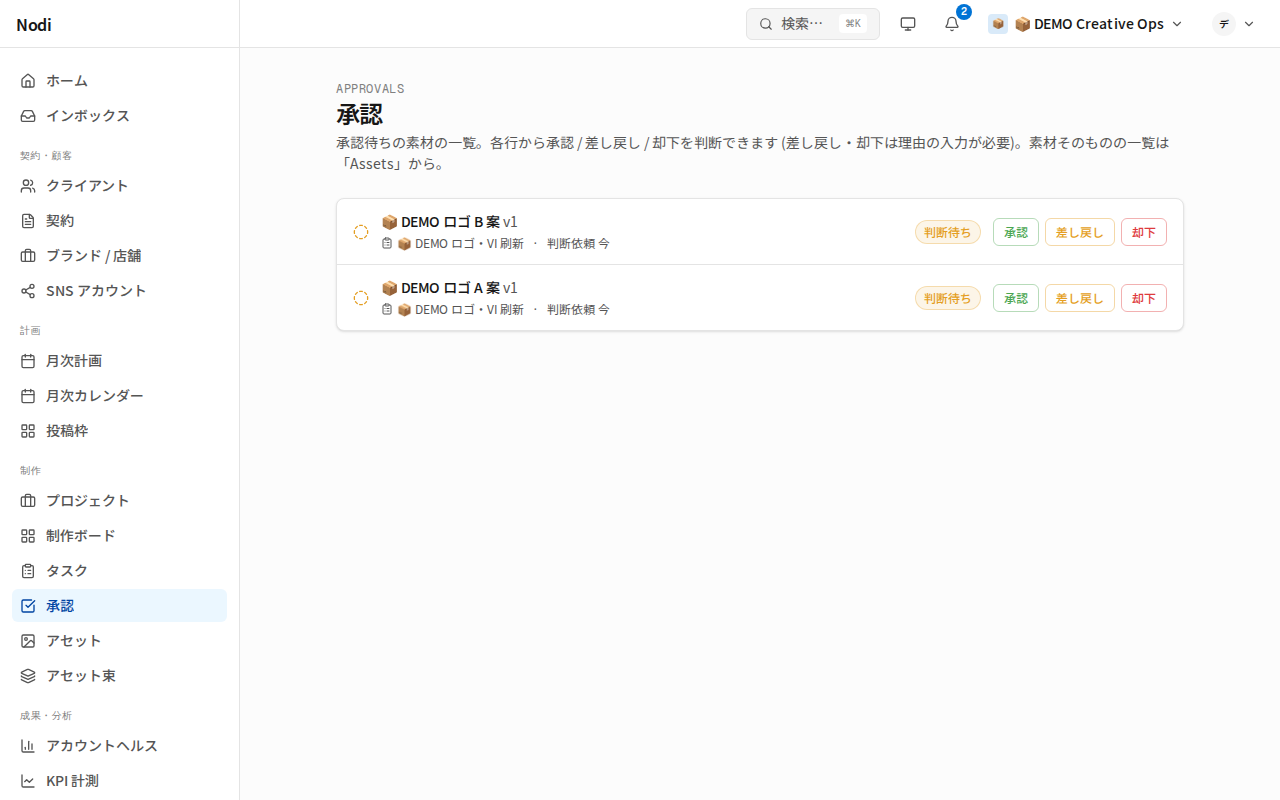
Task: Click 判断待ち badge on ロゴ B 案 row
Action: click(948, 232)
